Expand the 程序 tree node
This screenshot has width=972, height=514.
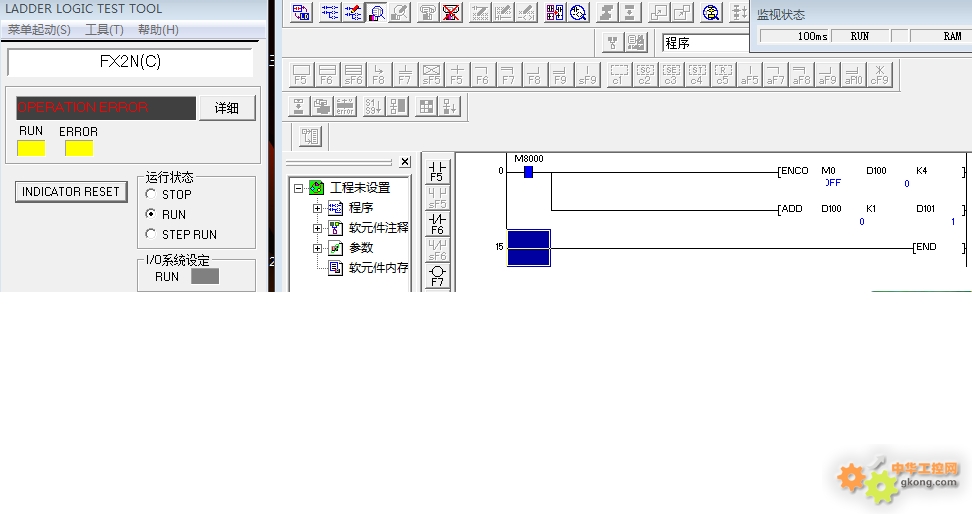(x=318, y=208)
